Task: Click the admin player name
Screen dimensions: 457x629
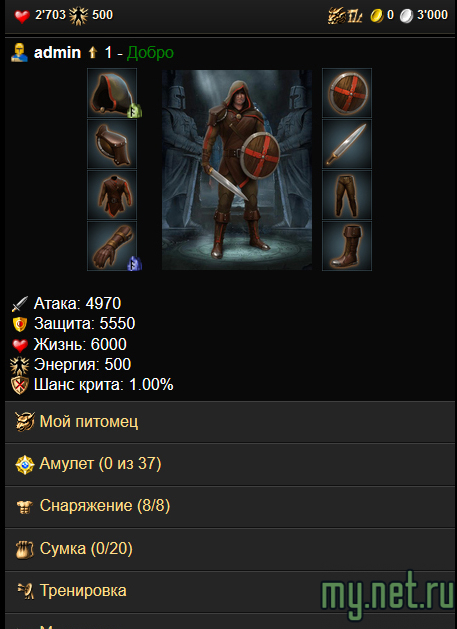Action: click(x=57, y=53)
